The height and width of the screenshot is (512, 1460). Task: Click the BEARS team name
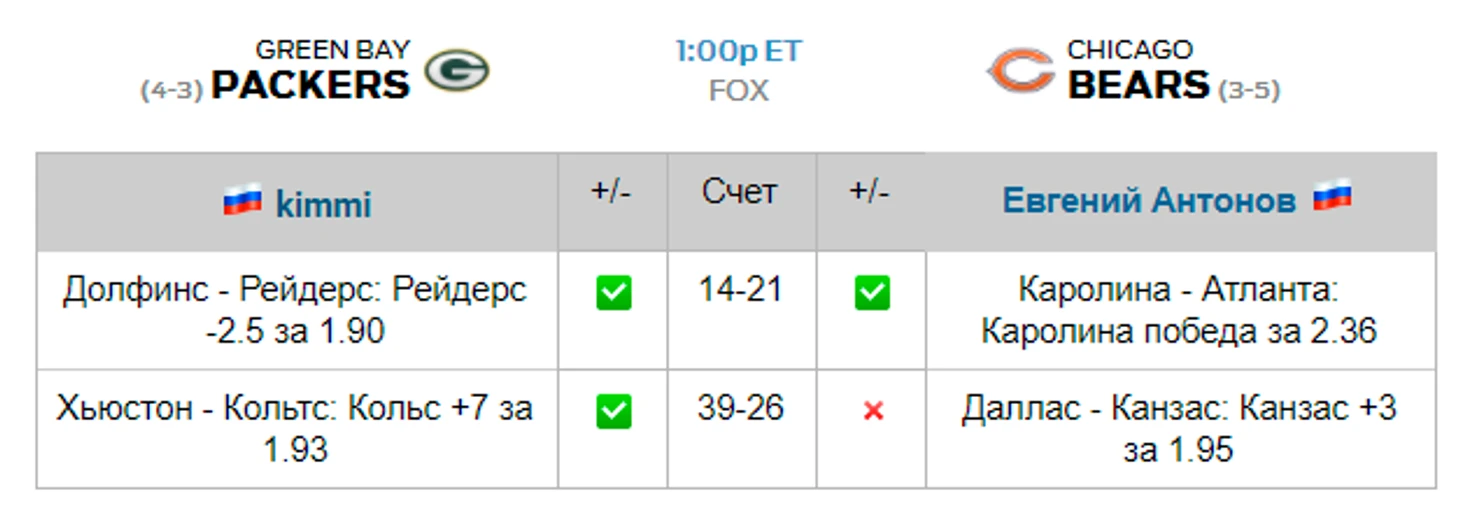tap(1139, 85)
